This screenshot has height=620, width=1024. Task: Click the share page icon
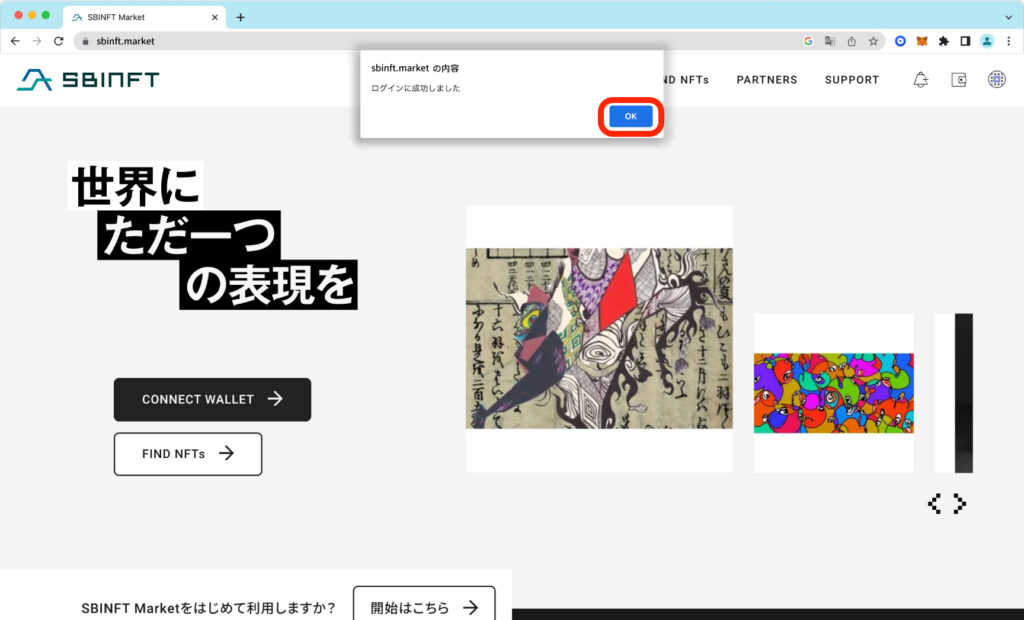[x=852, y=41]
